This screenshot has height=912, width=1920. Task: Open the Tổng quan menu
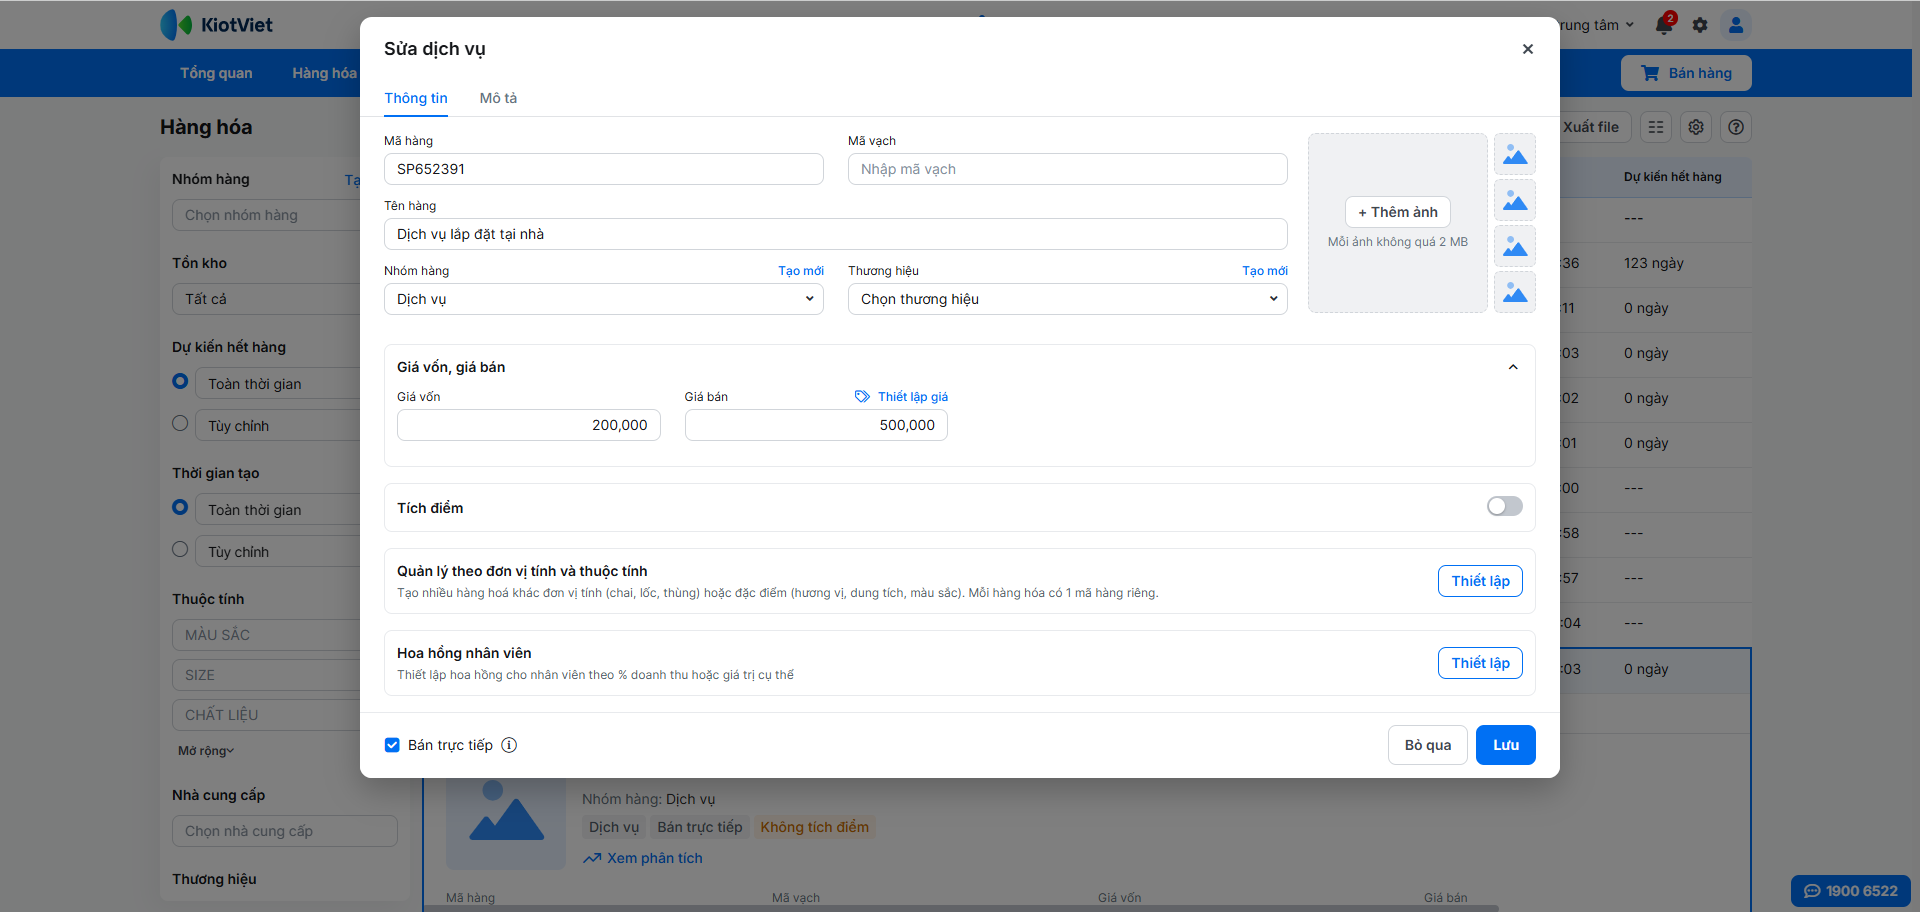(216, 73)
